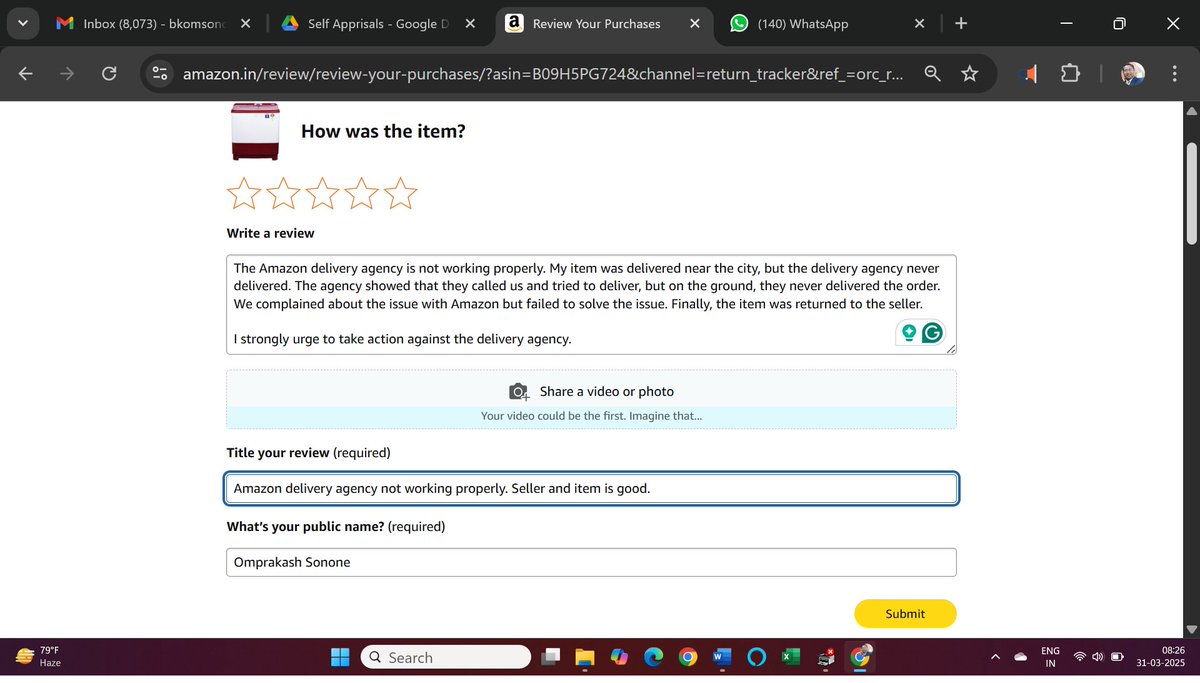Close the WhatsApp tab
This screenshot has height=683, width=1200.
coord(920,23)
